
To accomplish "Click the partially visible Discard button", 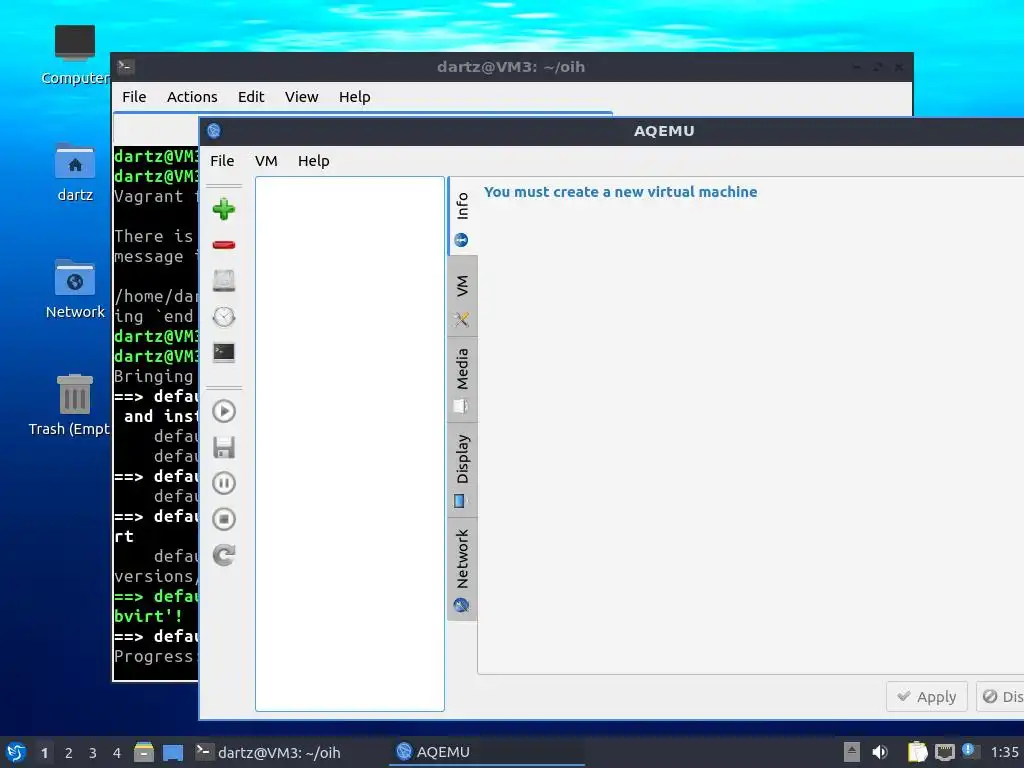I will (x=1000, y=697).
